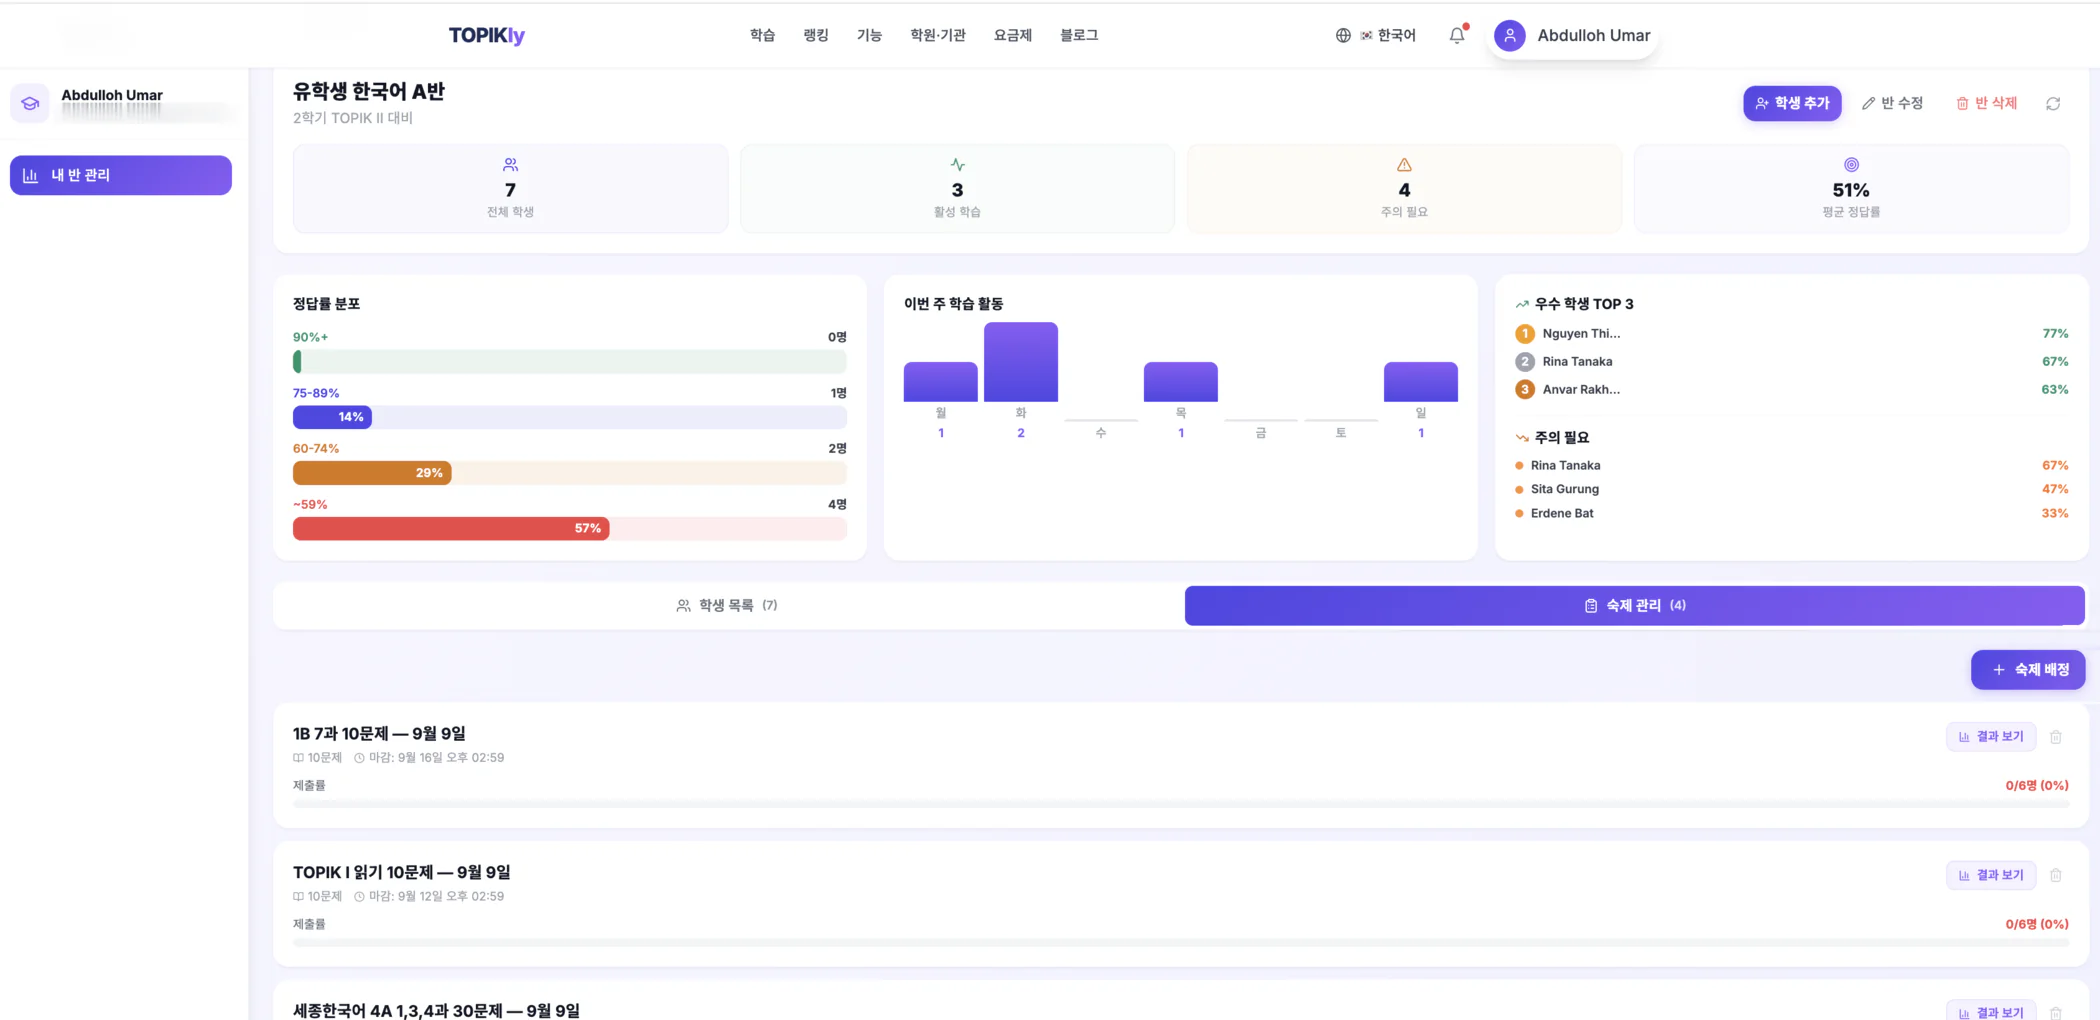
Task: Open the Abdulloh Umar profile menu
Action: (x=1573, y=36)
